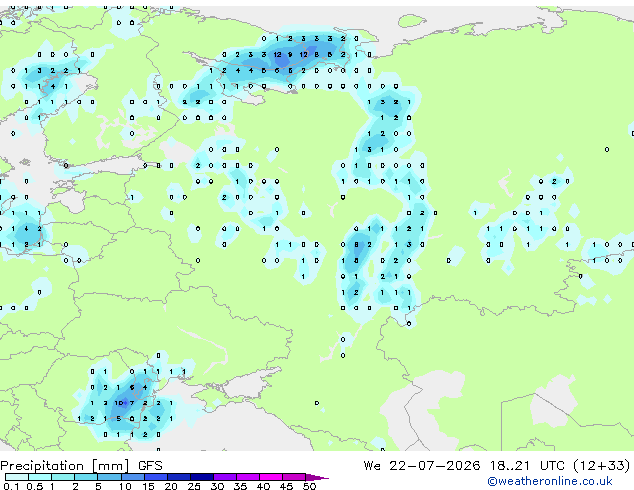Pick the magenta swatch between 40 and 45
This screenshot has height=490, width=634.
pos(271,477)
